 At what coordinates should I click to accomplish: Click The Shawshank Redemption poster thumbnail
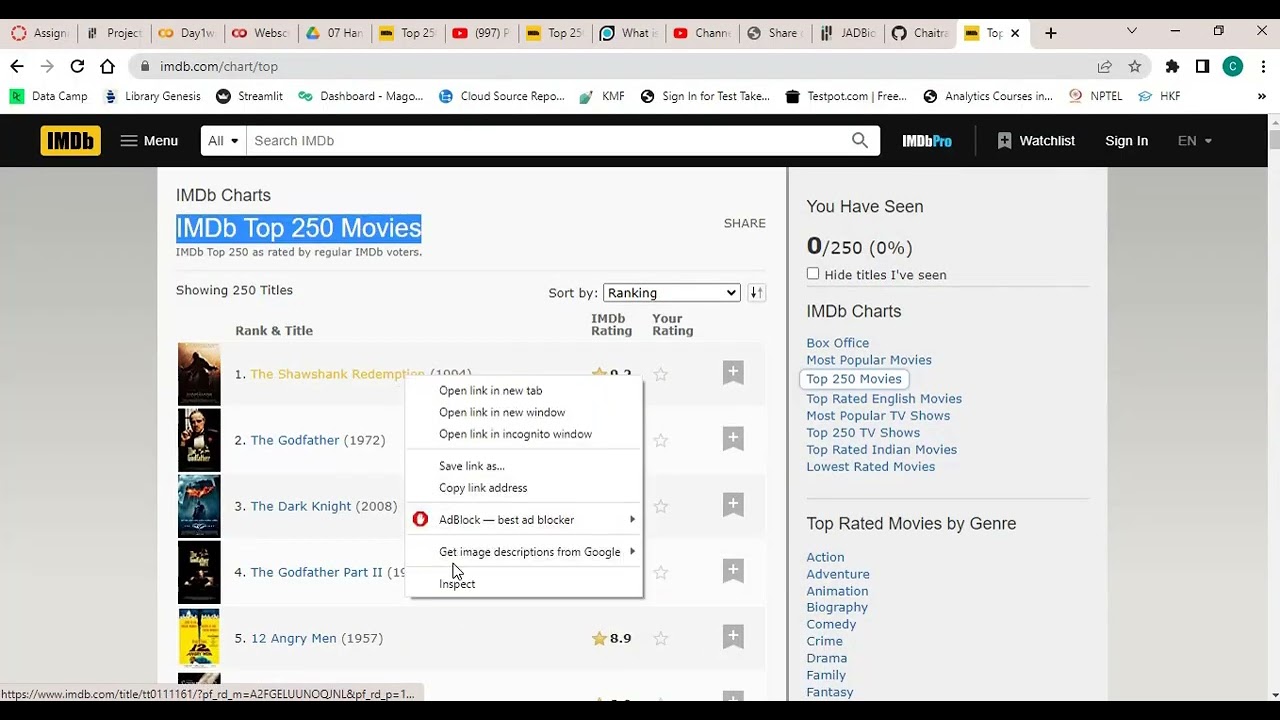pyautogui.click(x=199, y=374)
